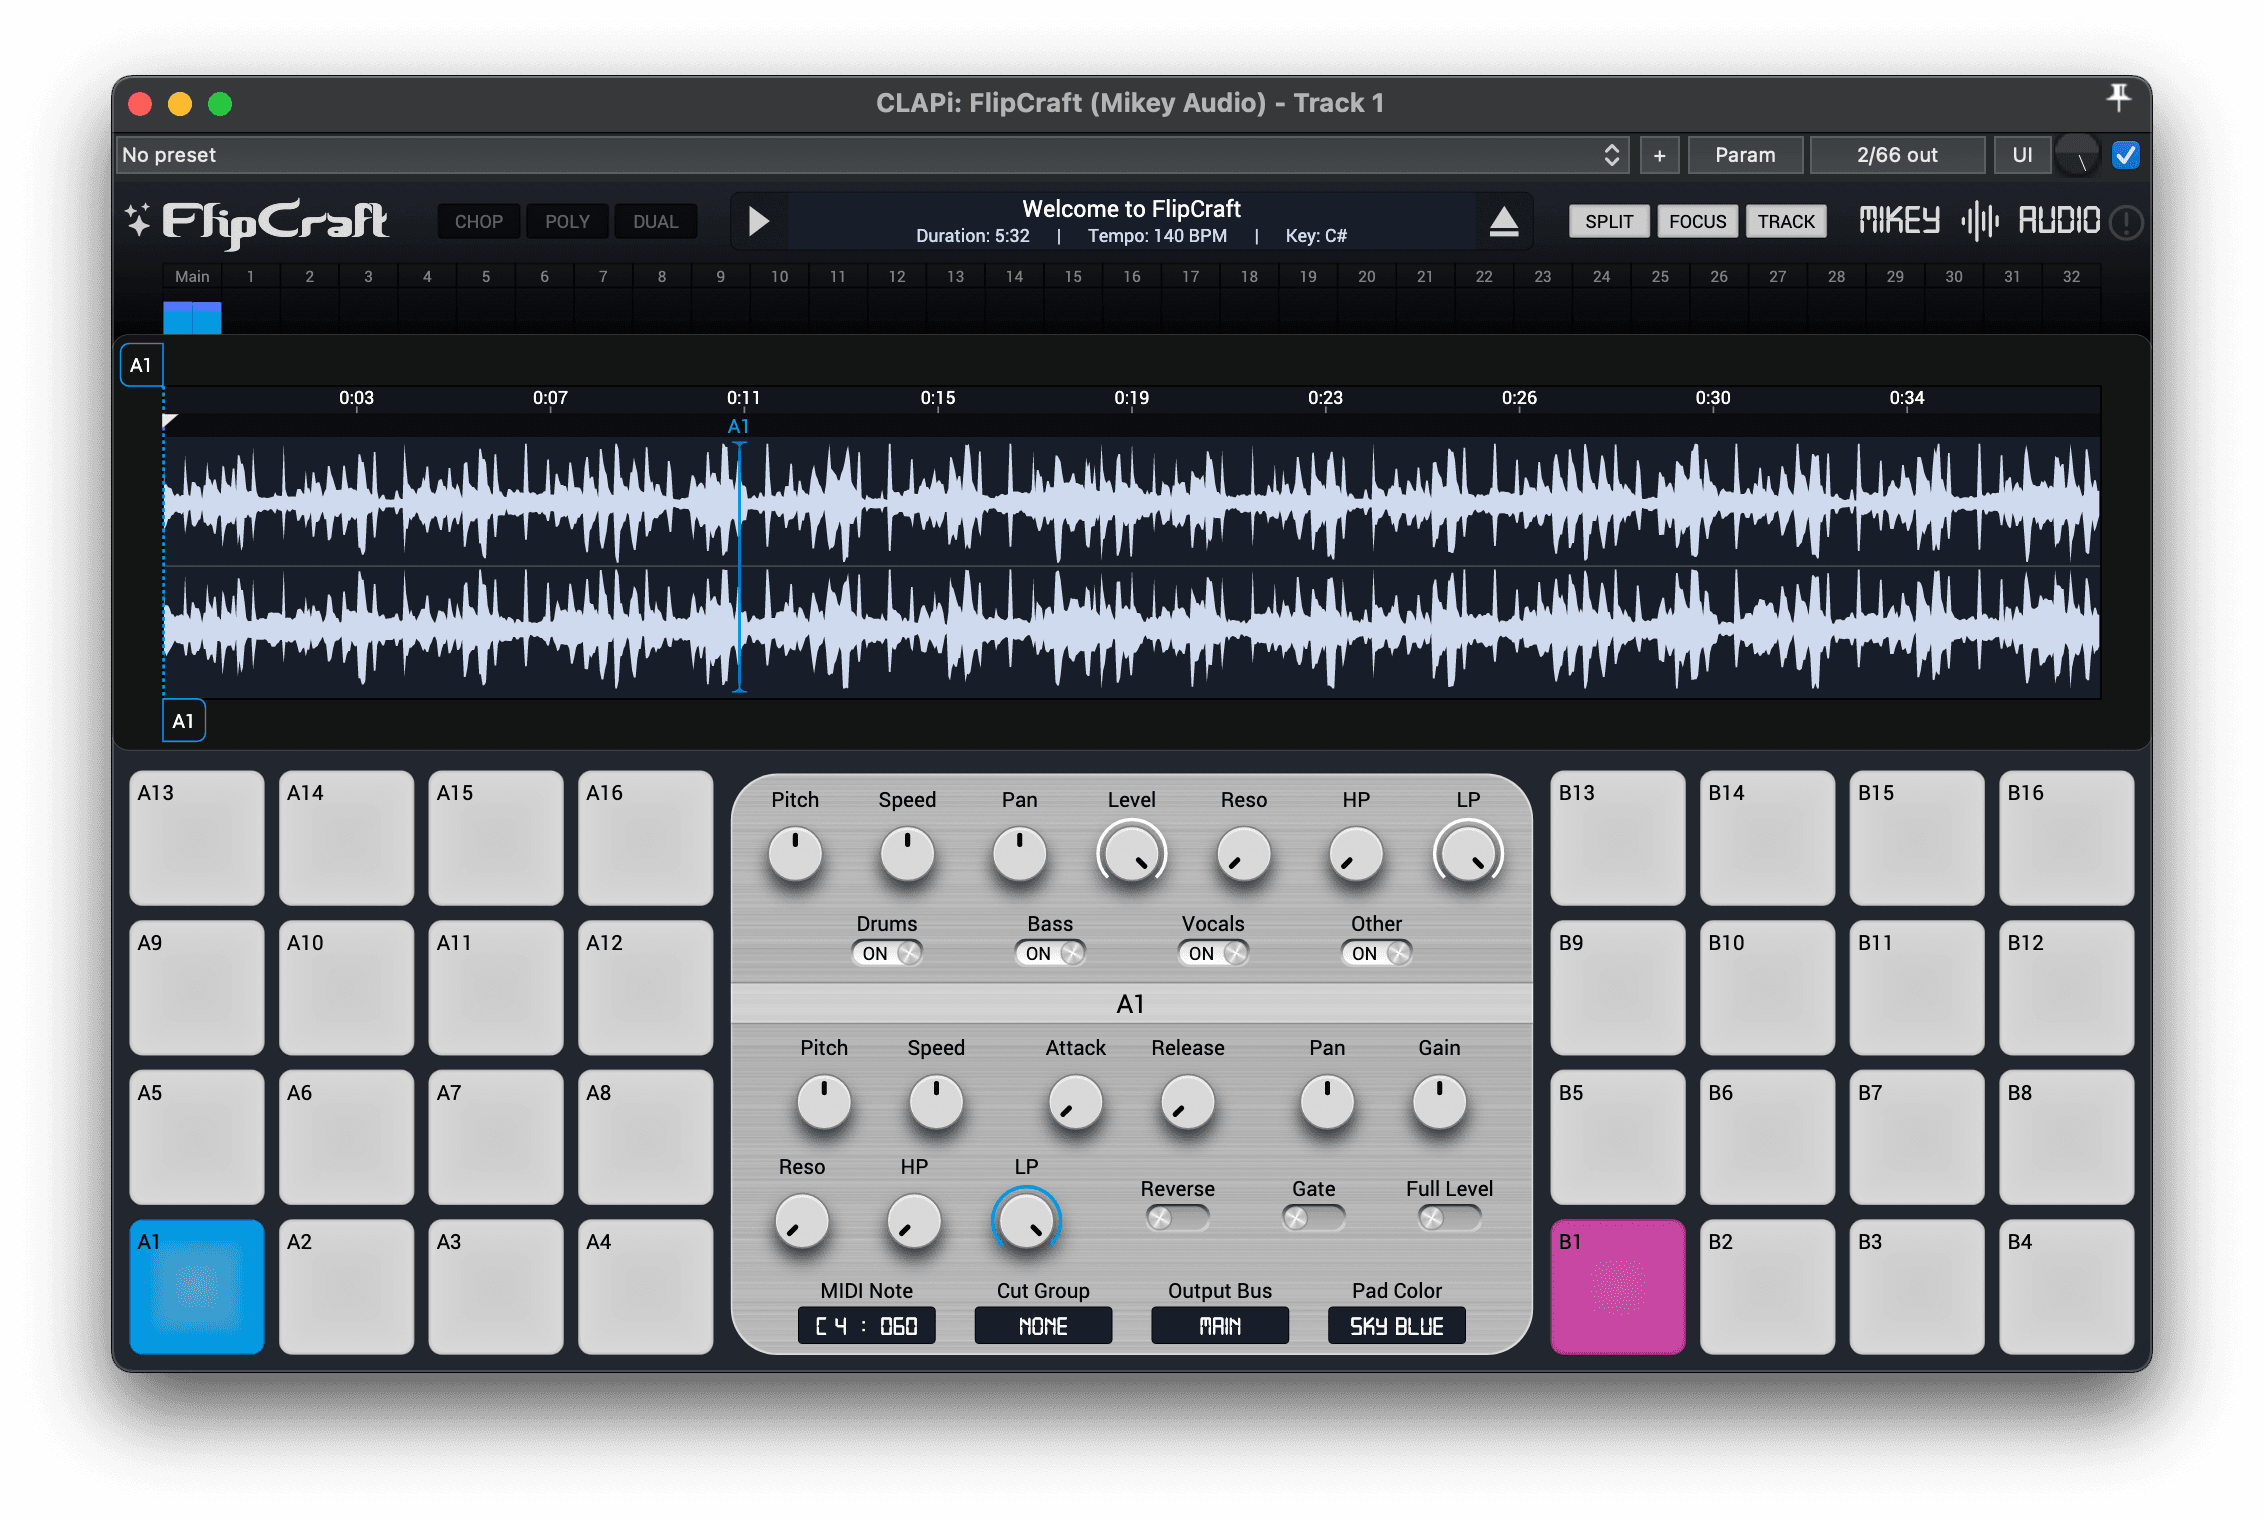Click the wet/dry knob in host bar
The image size is (2264, 1520).
pyautogui.click(x=2079, y=156)
